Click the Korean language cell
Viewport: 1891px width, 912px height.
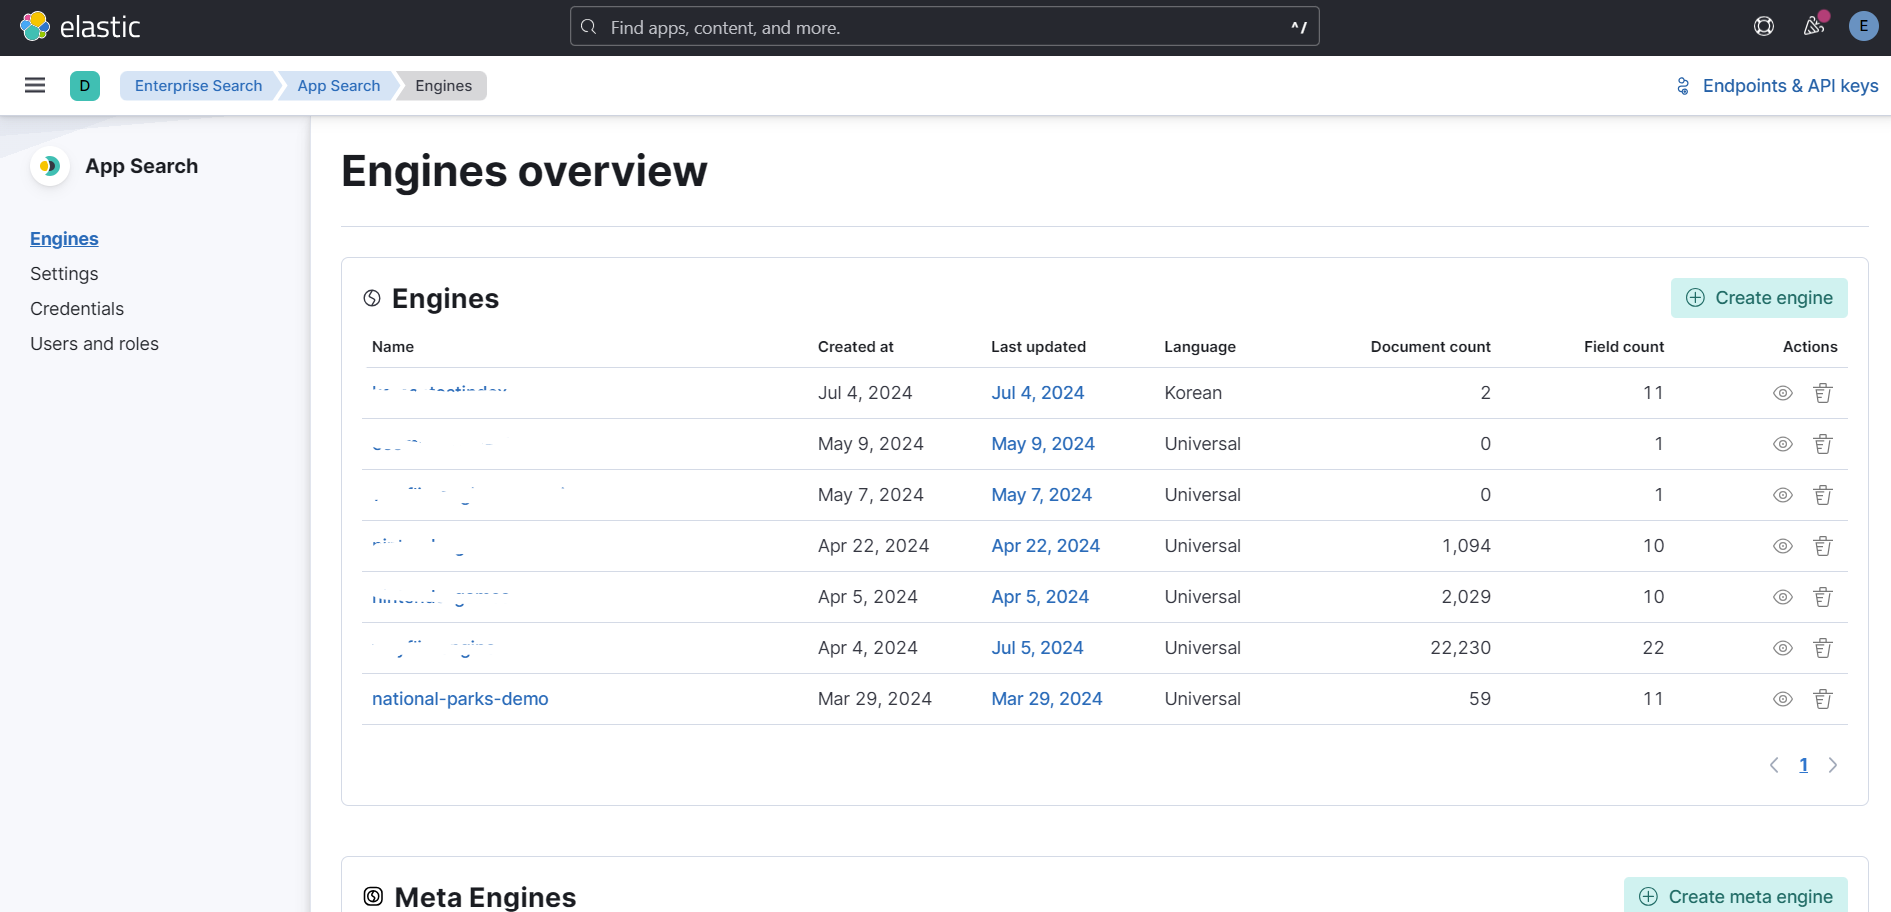coord(1193,393)
